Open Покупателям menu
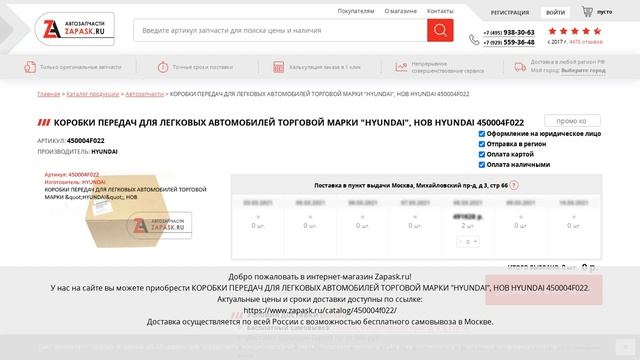640x360 pixels. (356, 11)
